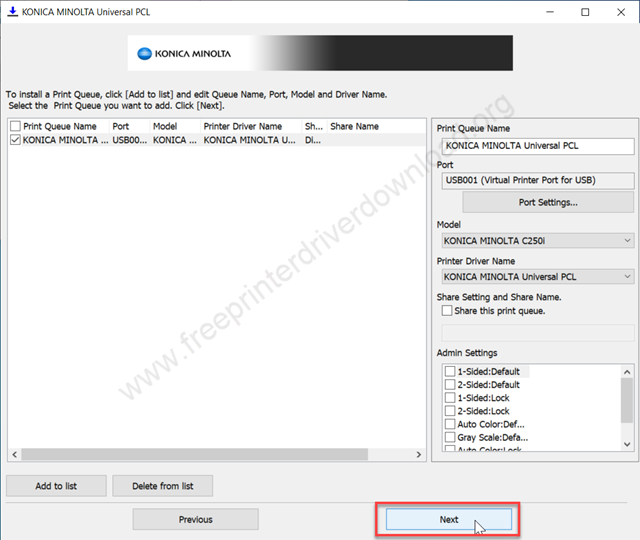Screen dimensions: 640x540
Task: Check 1-Sided:Lock admin setting
Action: [450, 398]
